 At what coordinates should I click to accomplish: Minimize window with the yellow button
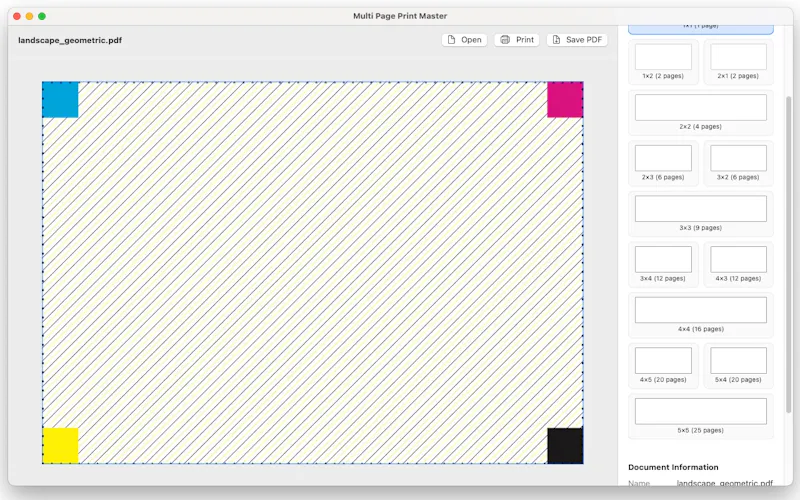[x=30, y=16]
